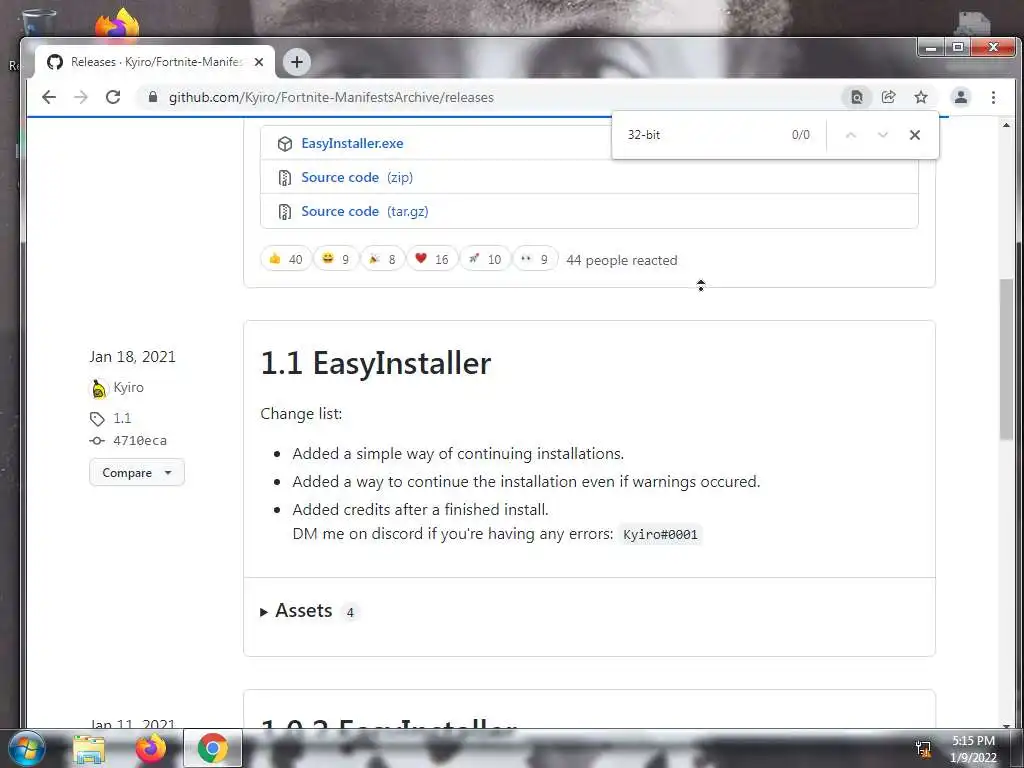Click the browser back arrow
The height and width of the screenshot is (768, 1024).
[x=49, y=97]
